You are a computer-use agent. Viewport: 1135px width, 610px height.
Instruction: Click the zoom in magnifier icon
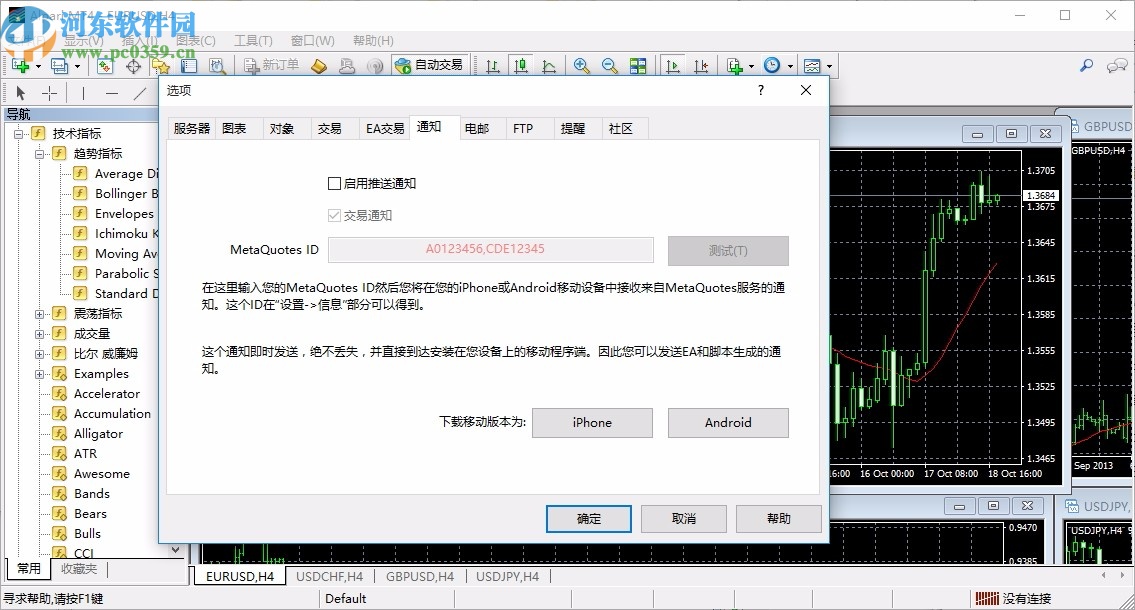tap(581, 67)
